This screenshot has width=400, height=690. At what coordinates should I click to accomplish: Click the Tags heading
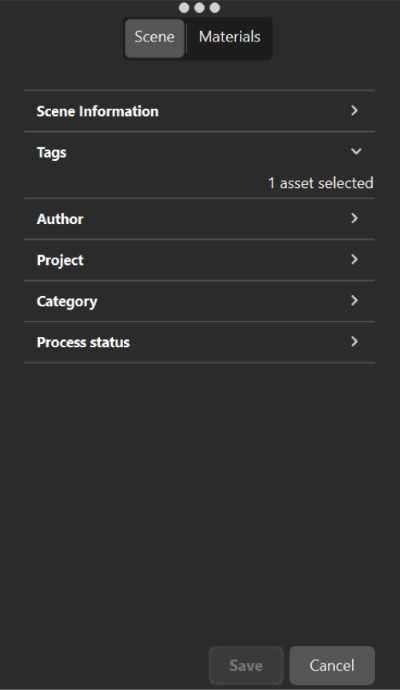51,153
